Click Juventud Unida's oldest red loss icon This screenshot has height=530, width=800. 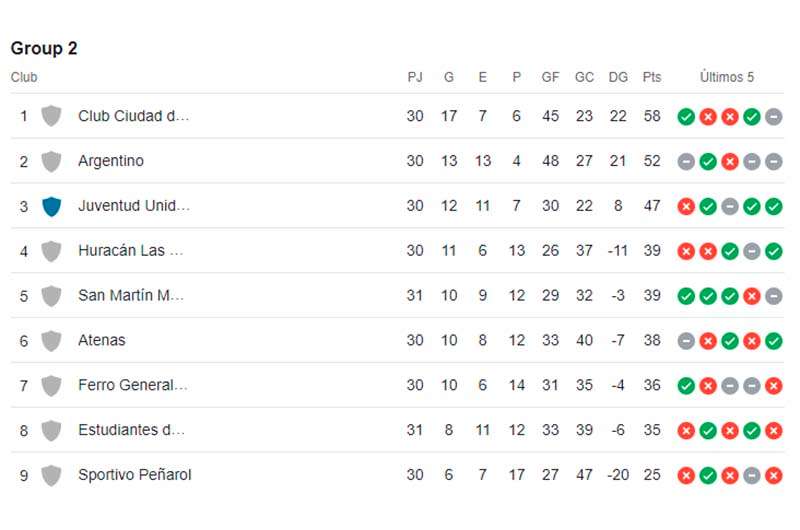click(686, 206)
